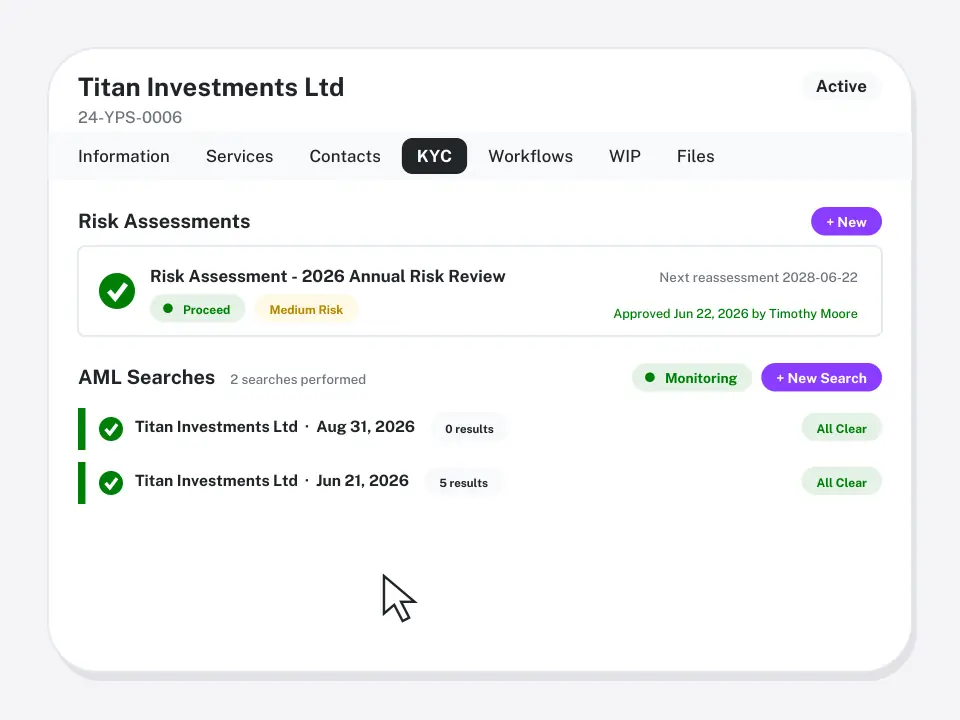Click the client code 24-YPS-0006
Viewport: 960px width, 720px height.
[x=130, y=117]
